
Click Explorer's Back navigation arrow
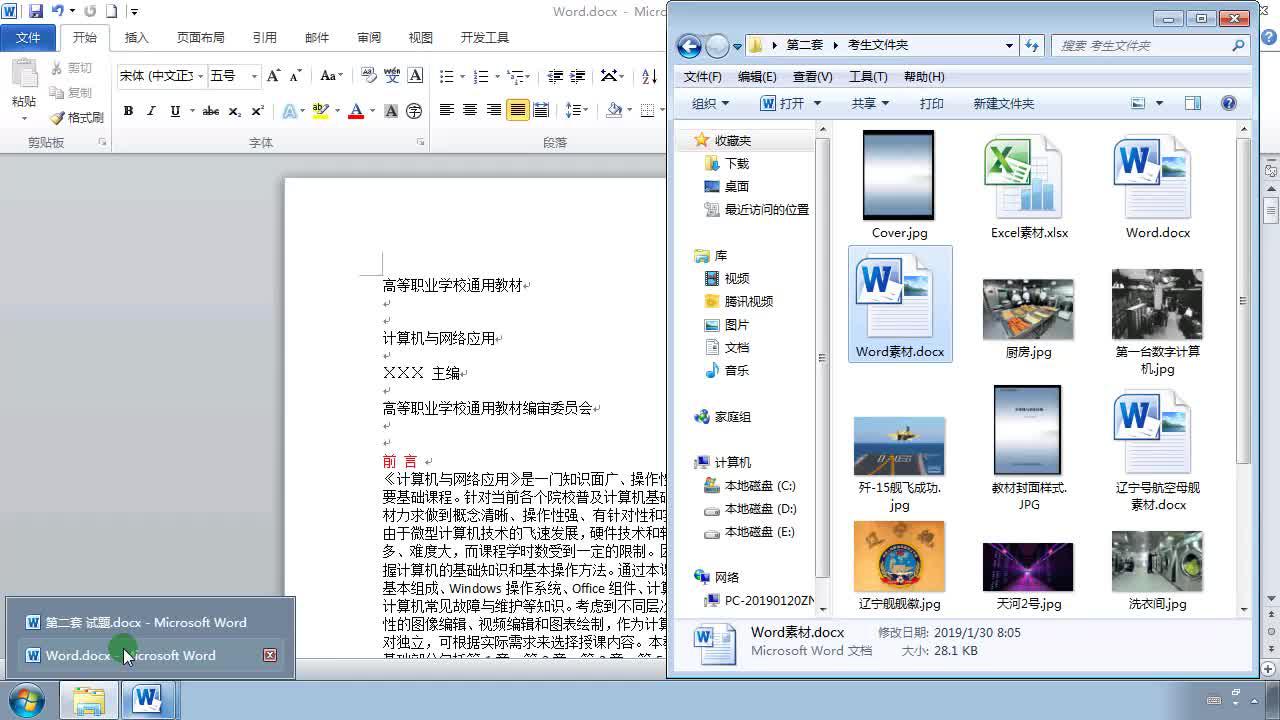[x=688, y=45]
